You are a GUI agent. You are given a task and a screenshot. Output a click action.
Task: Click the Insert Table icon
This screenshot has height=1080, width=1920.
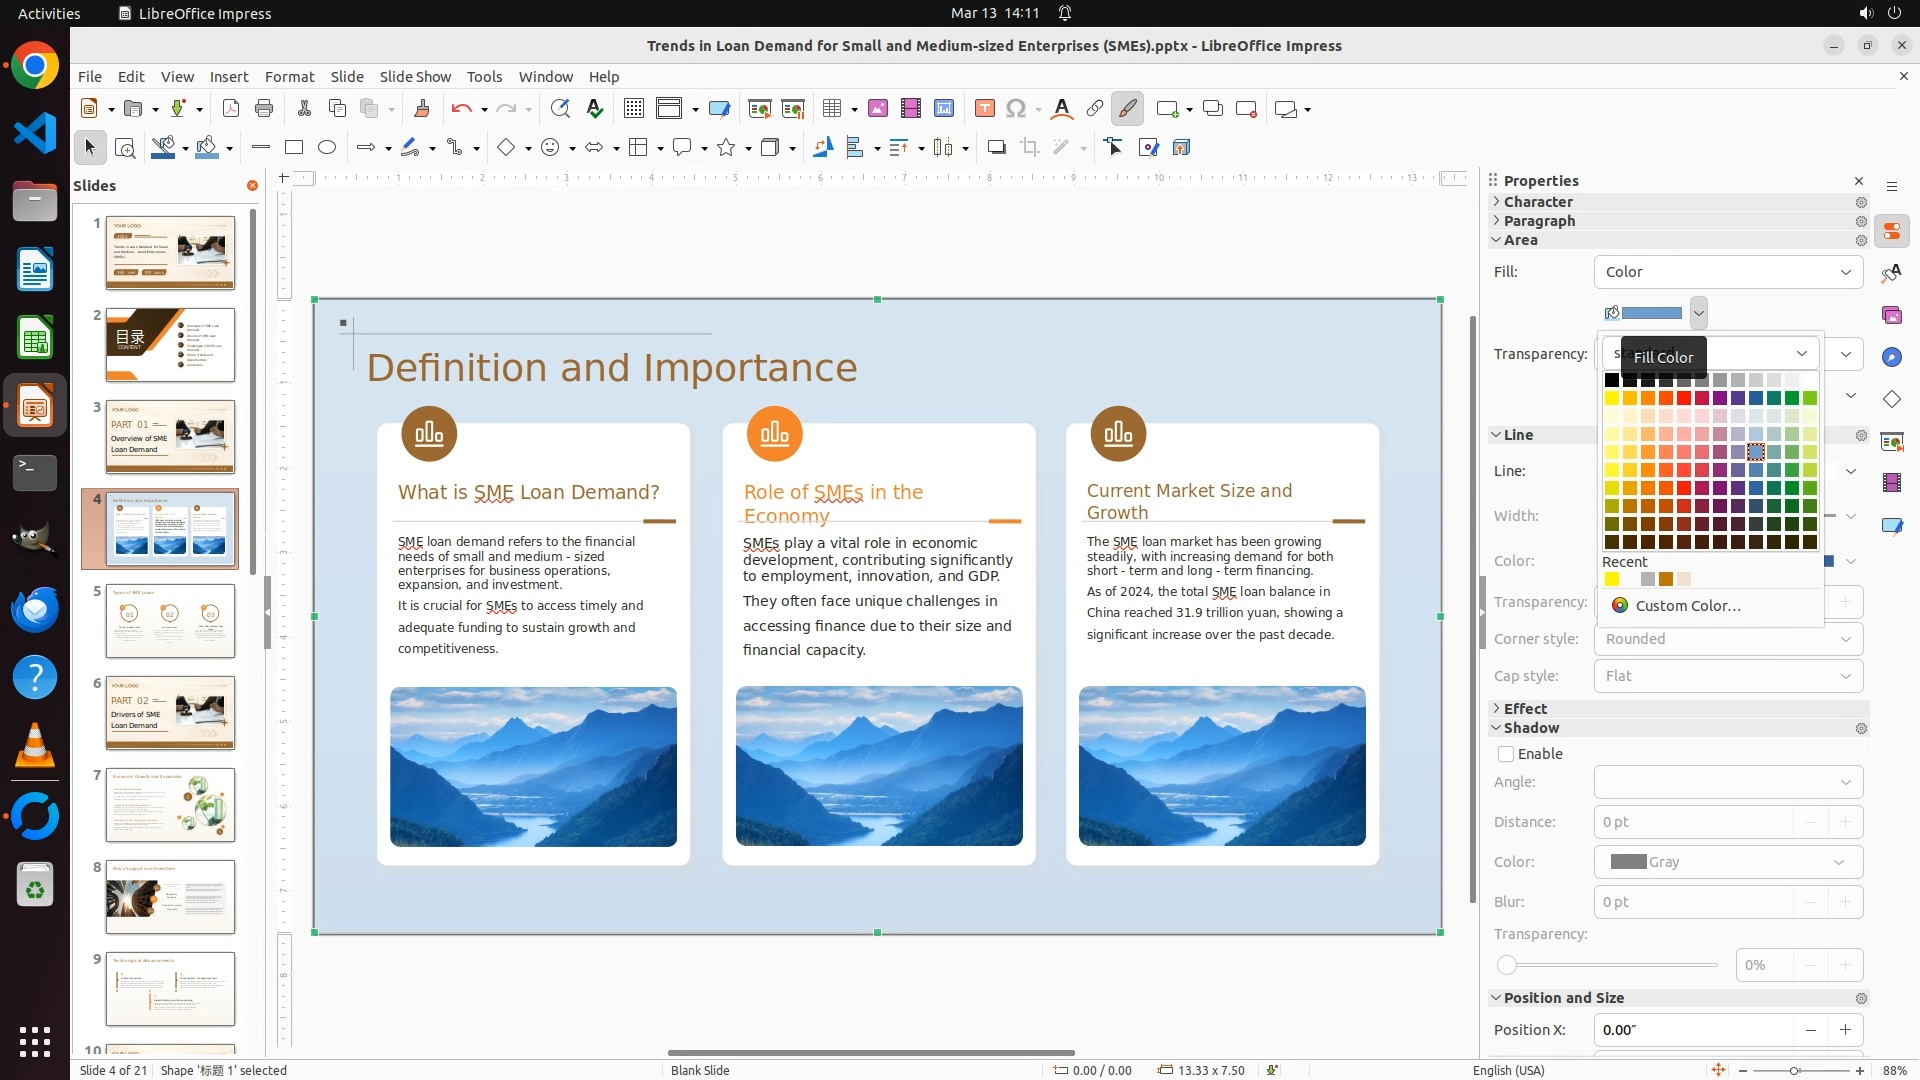point(831,109)
